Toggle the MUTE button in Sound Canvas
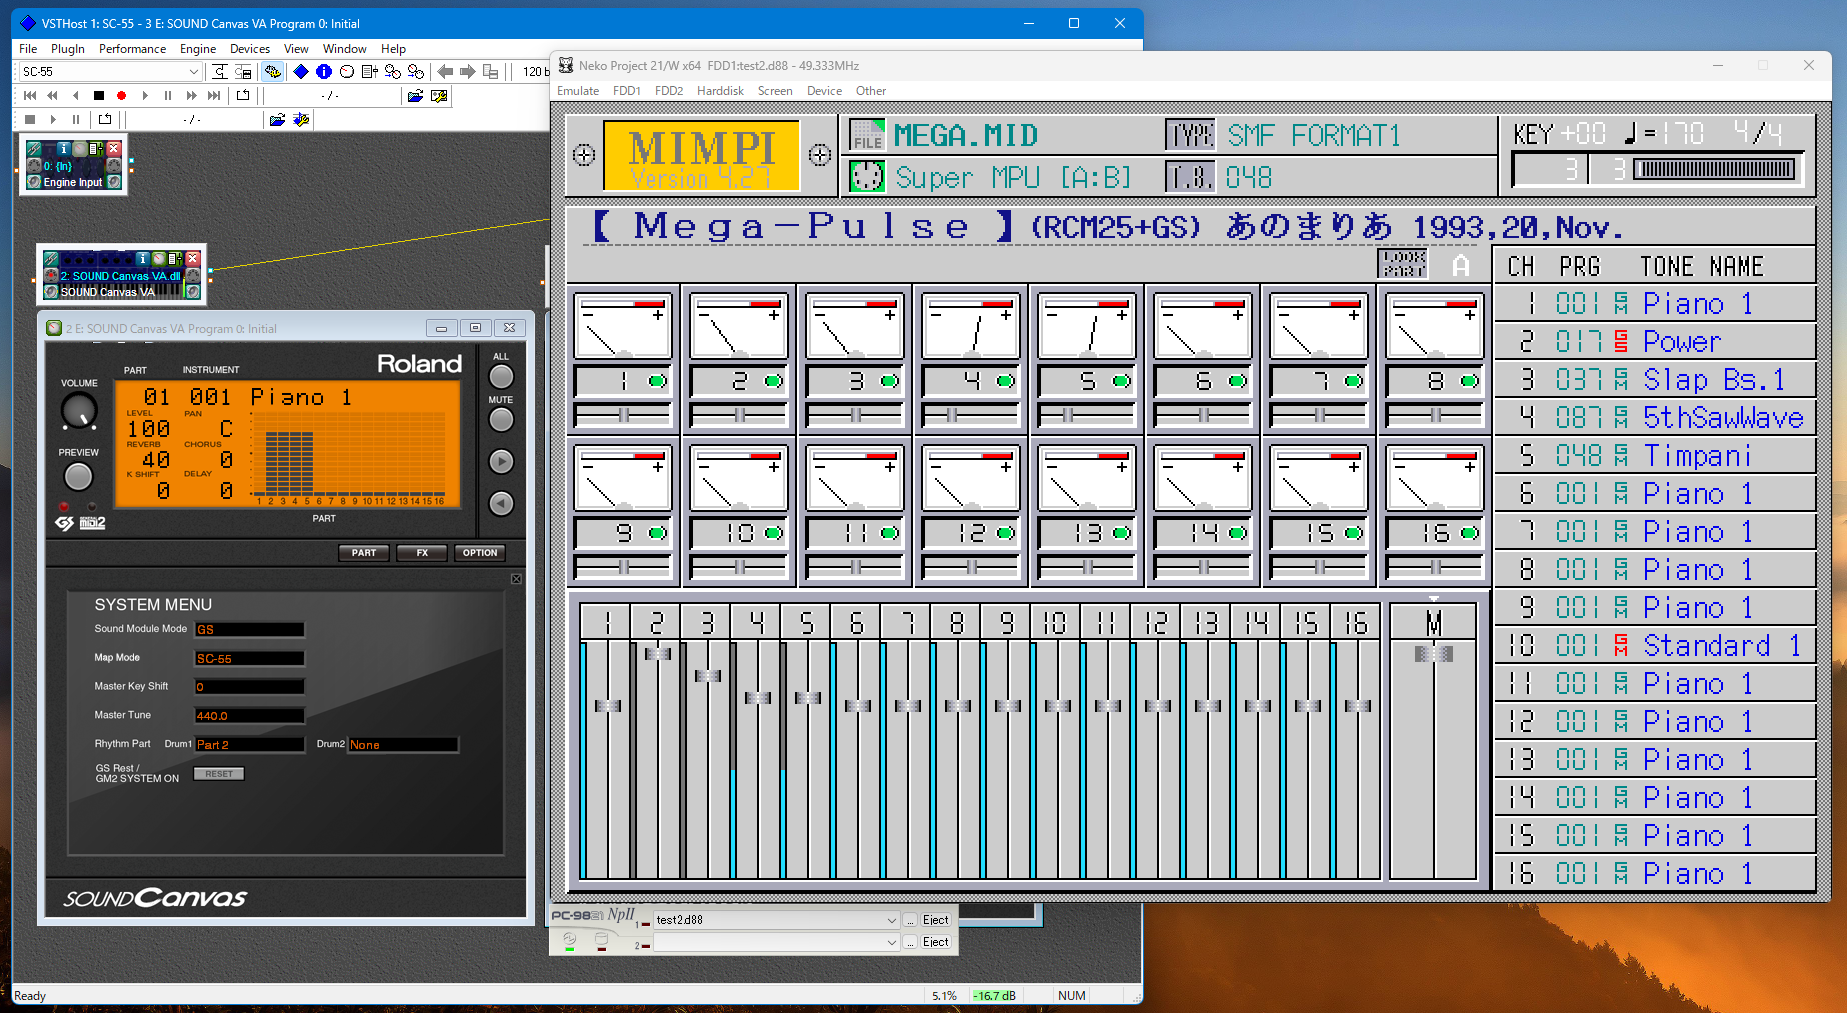Screen dimensions: 1847x1013 point(501,419)
